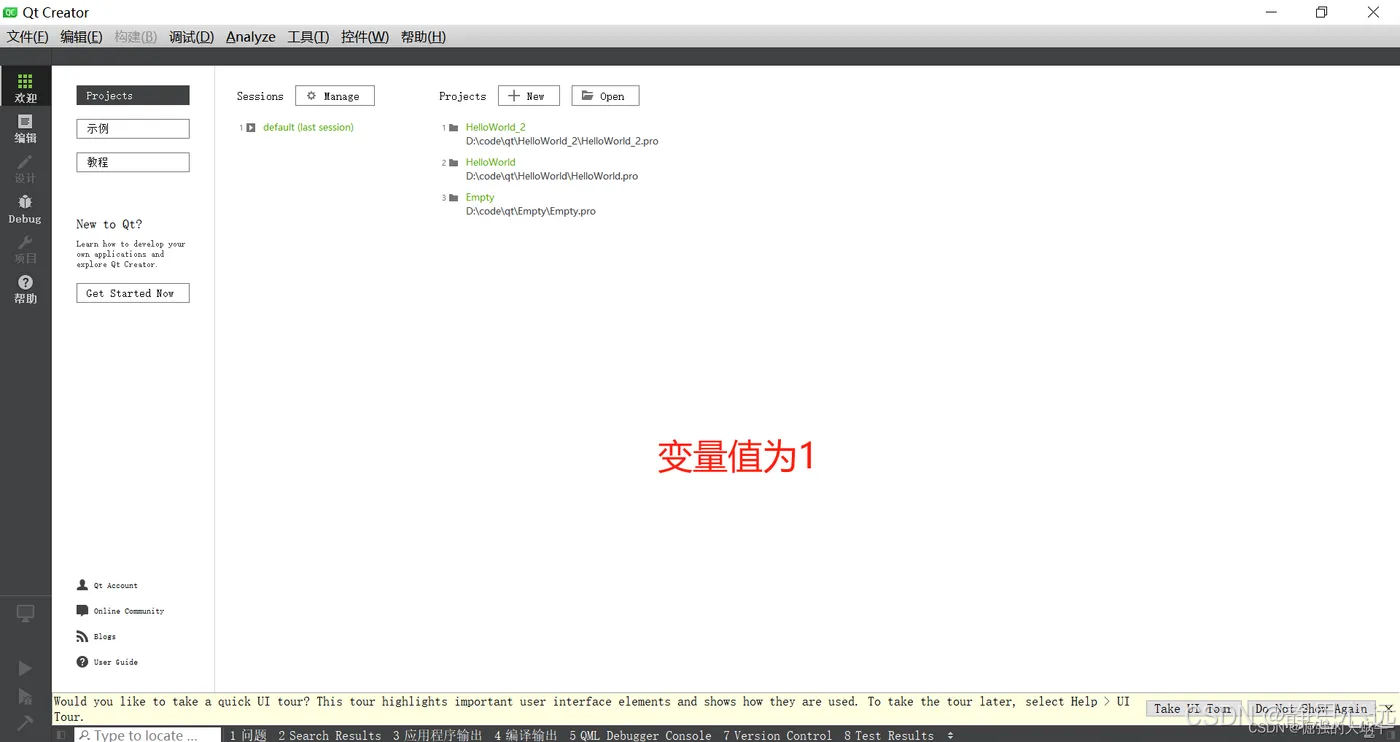Screen dimensions: 1400x742
Task: Open the 4 编译输出 pane
Action: click(526, 735)
